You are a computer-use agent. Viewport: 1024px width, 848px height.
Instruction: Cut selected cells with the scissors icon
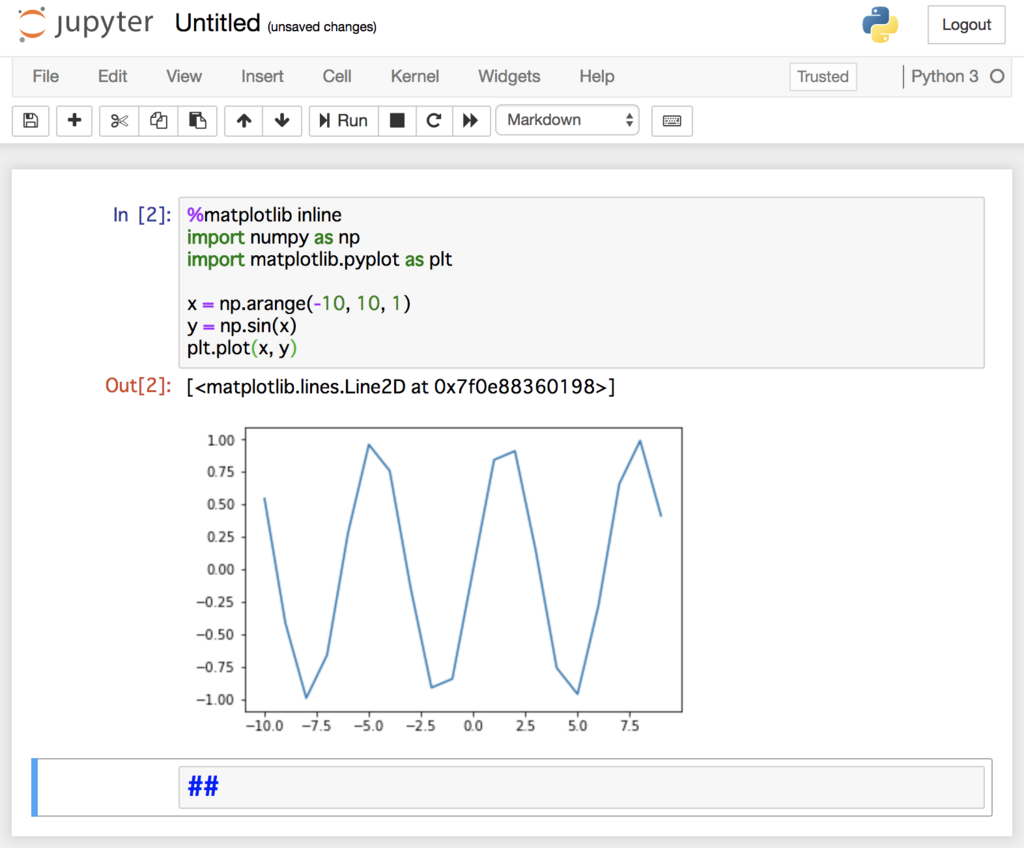[119, 121]
